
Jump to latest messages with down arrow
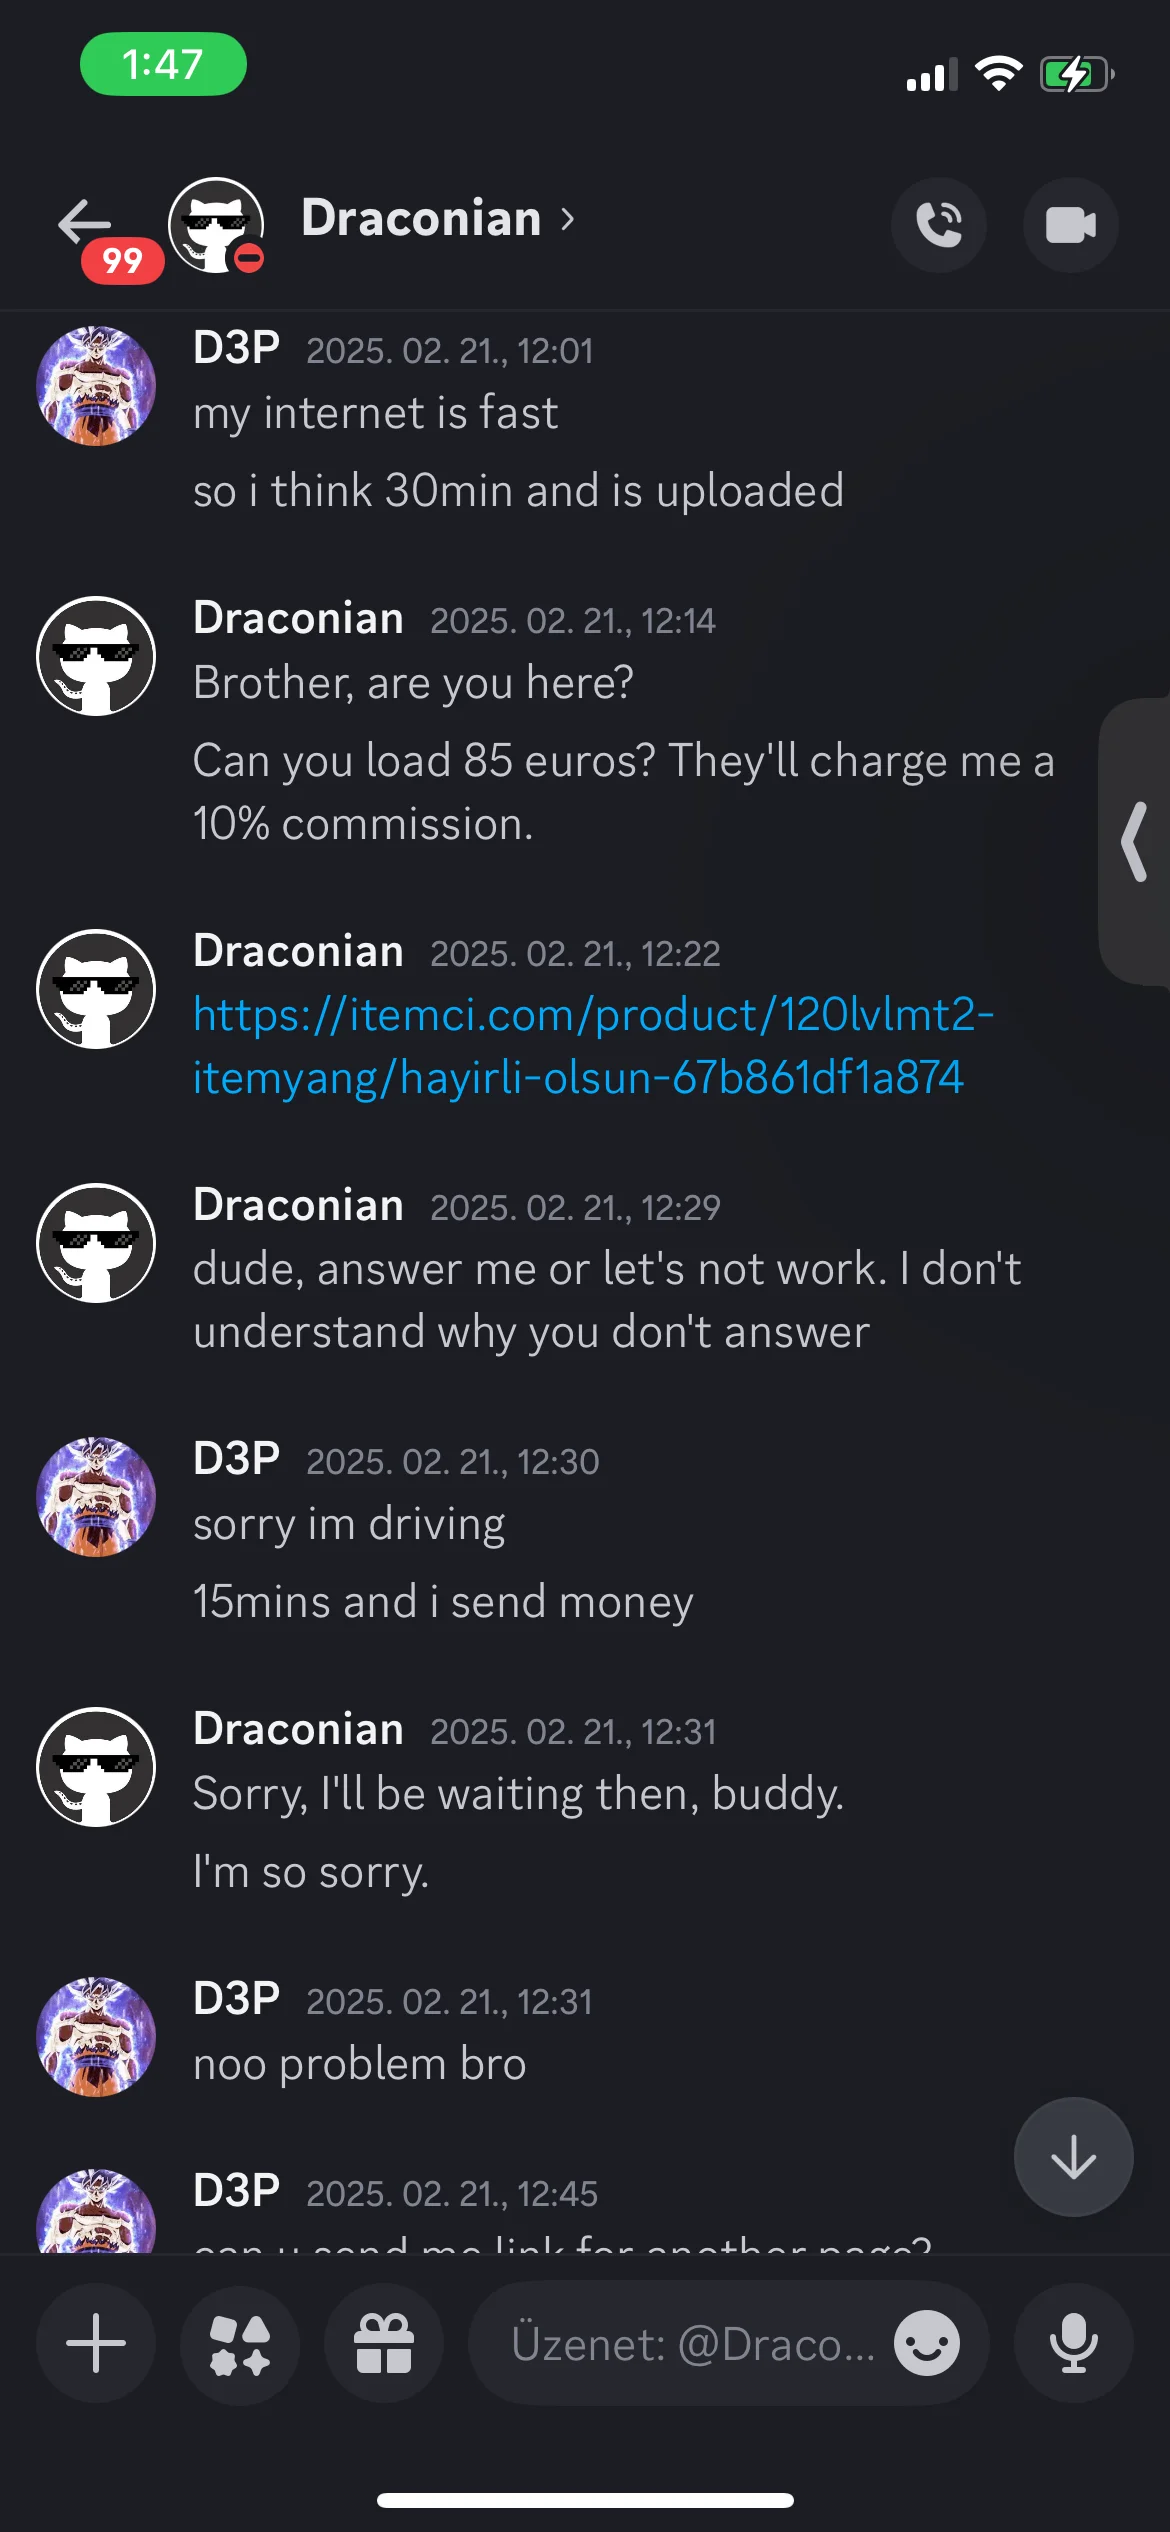pos(1074,2156)
